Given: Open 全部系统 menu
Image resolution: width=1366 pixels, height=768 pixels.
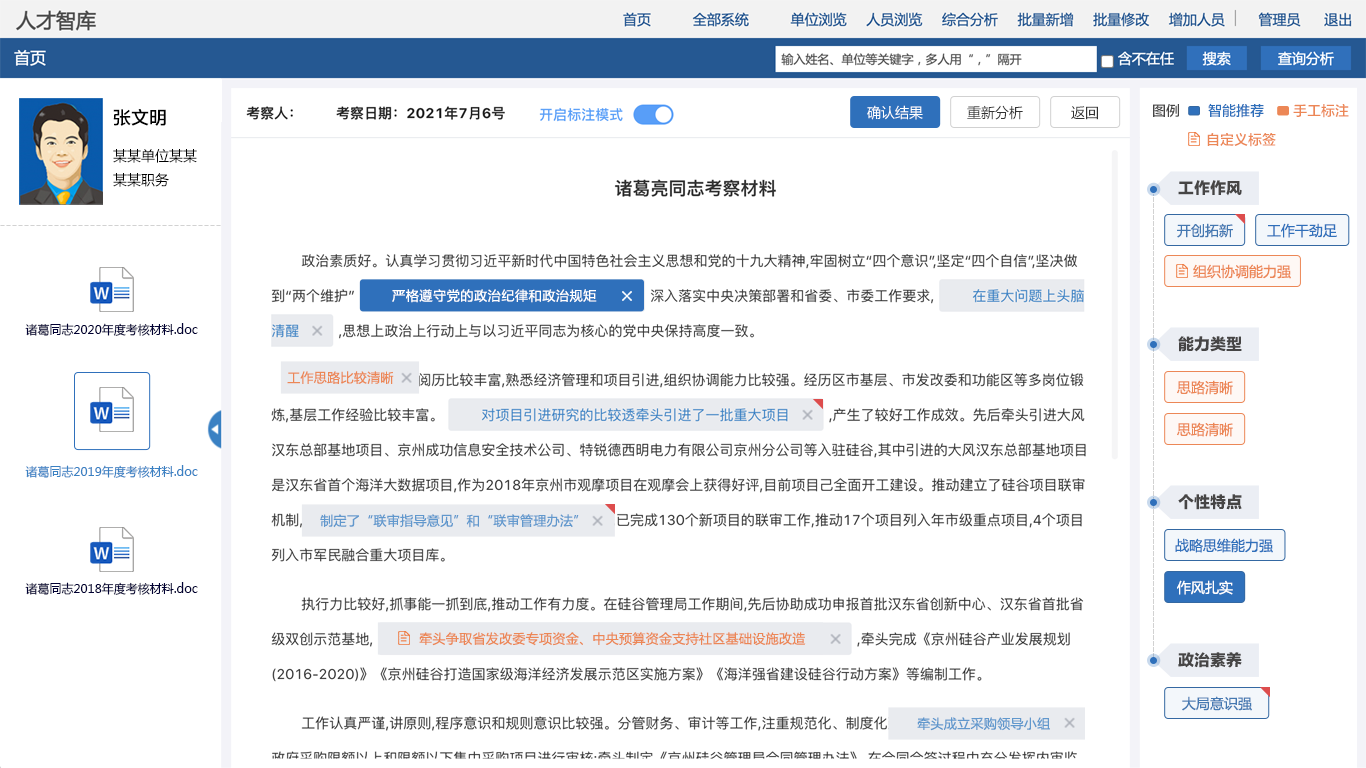Looking at the screenshot, I should (721, 20).
